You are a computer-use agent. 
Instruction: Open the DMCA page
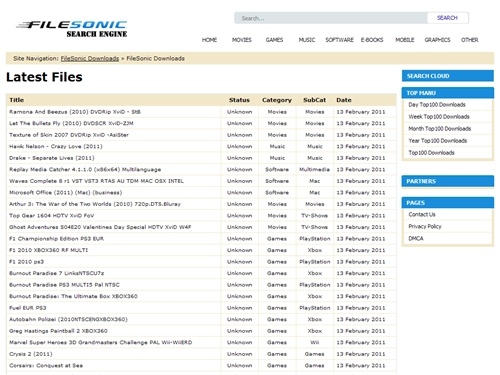tap(416, 238)
